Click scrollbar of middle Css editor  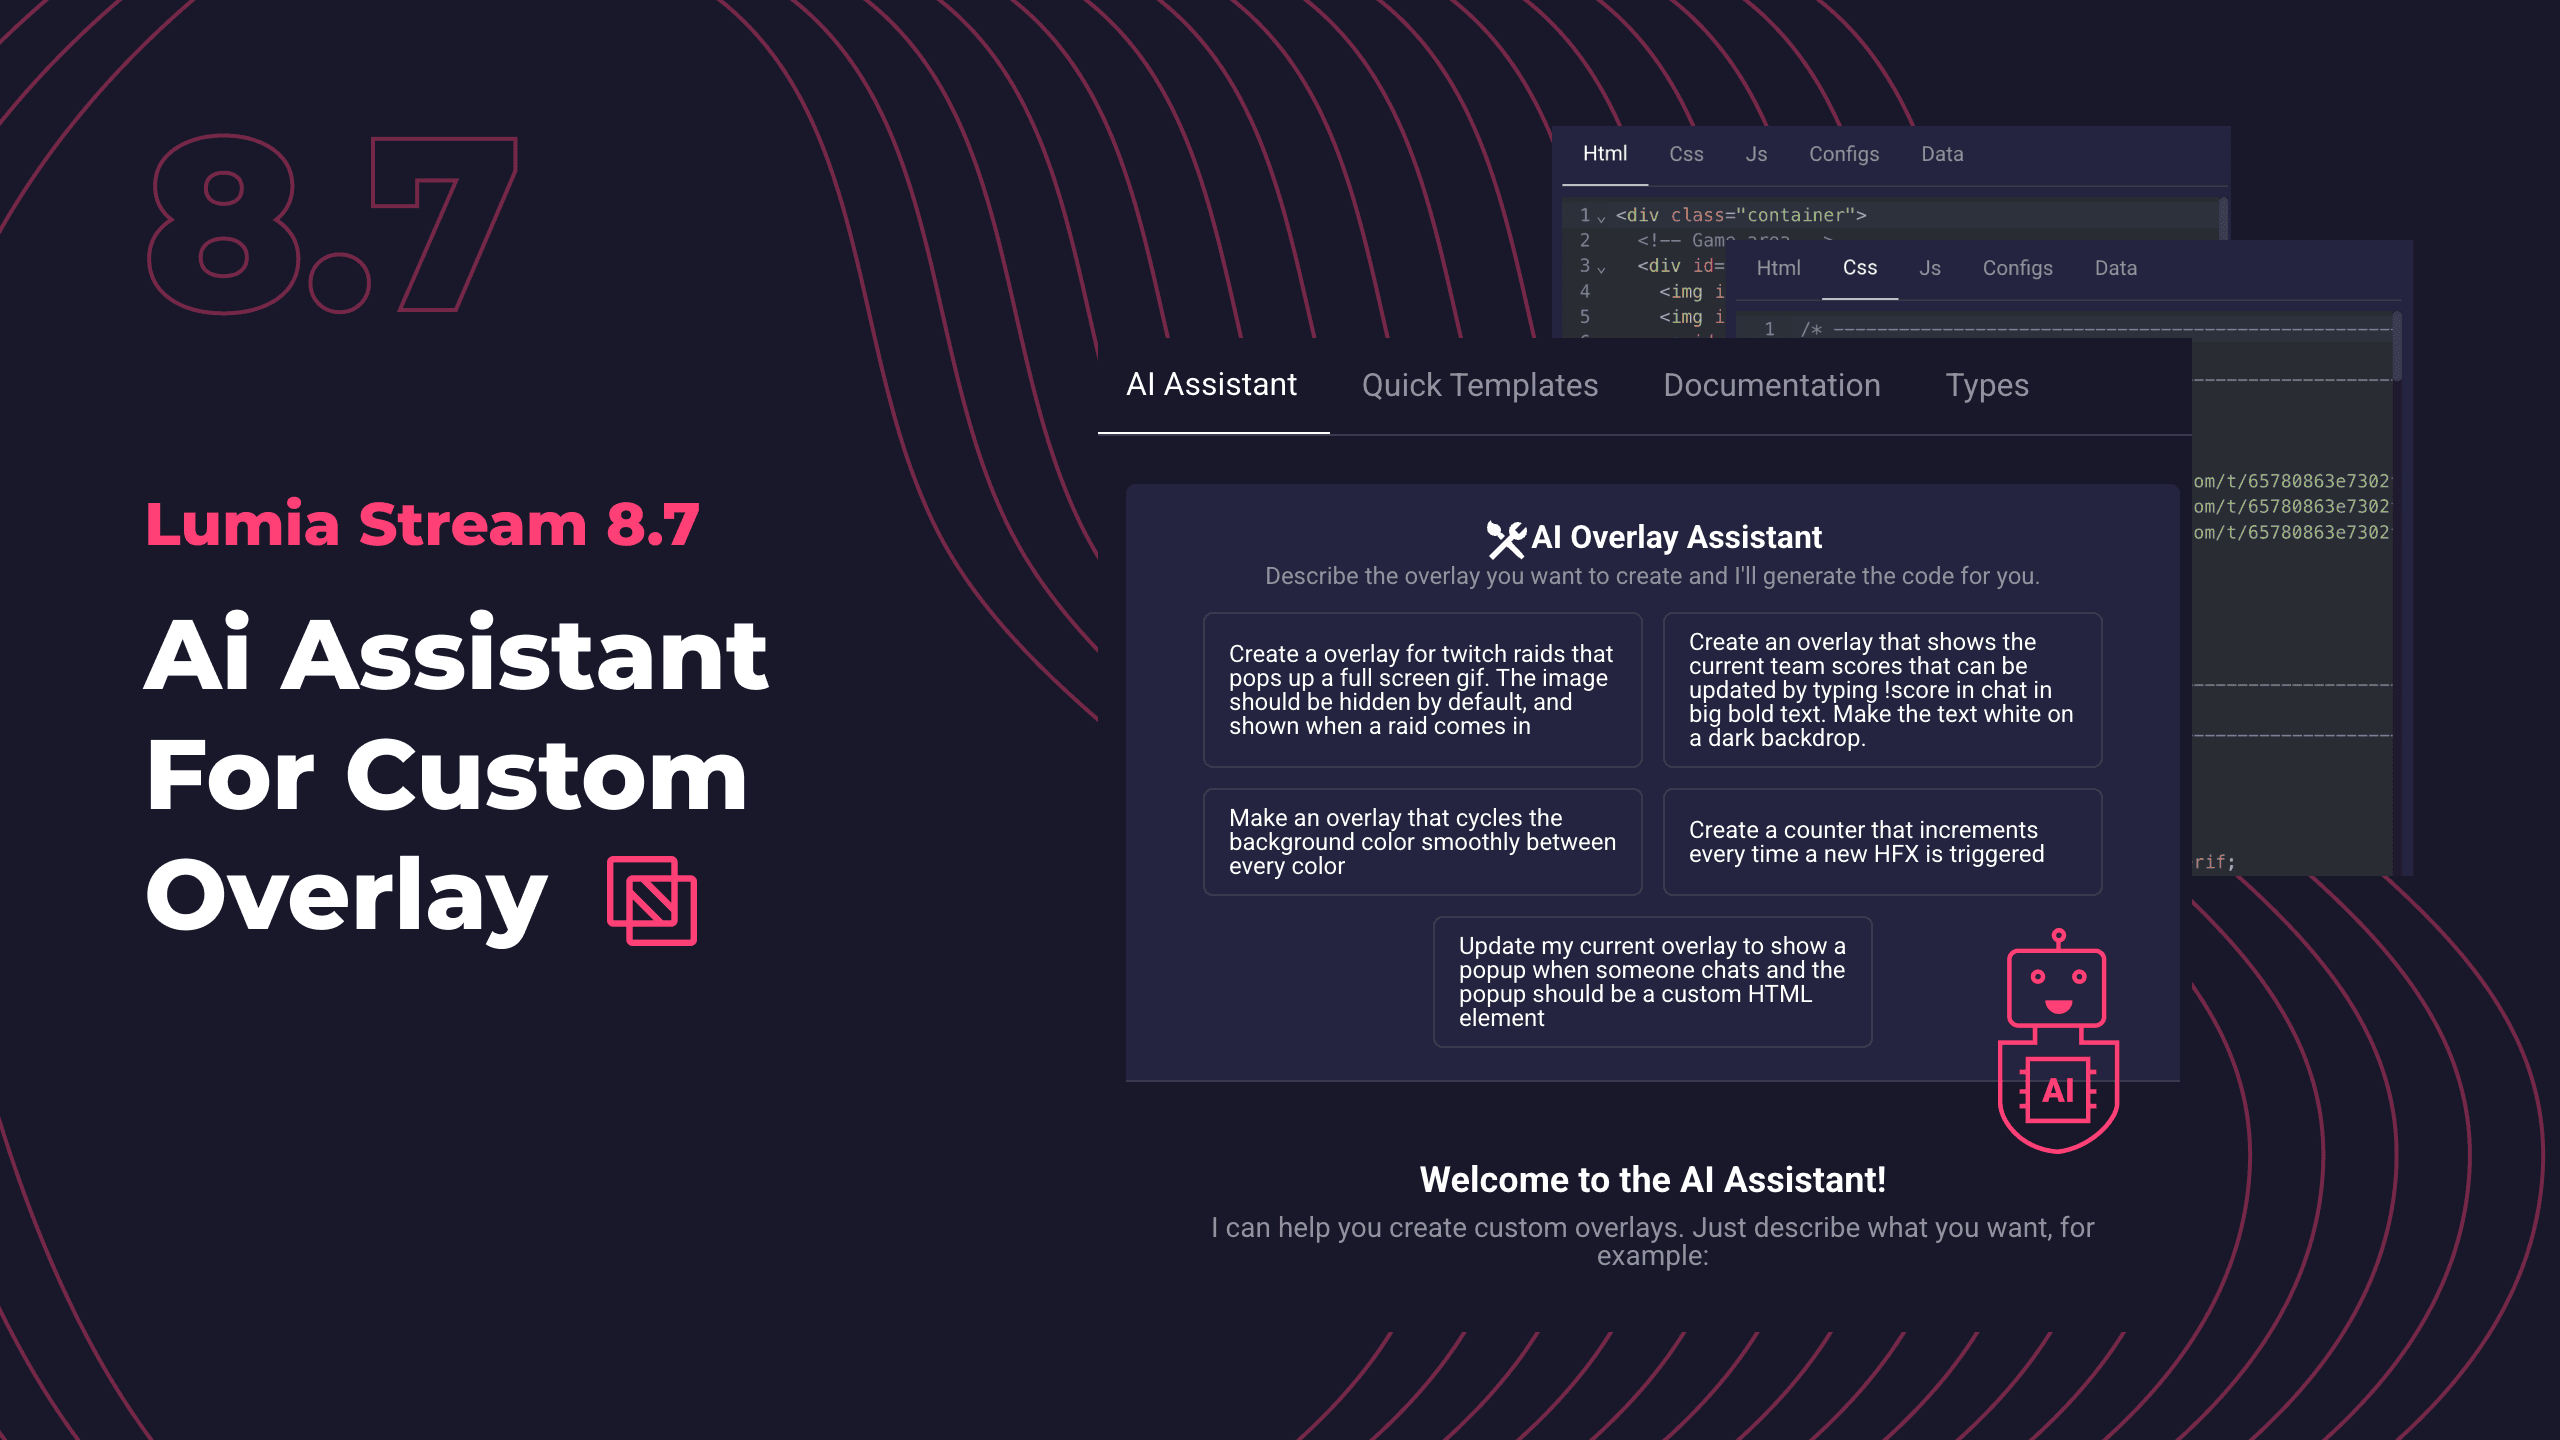(2397, 346)
